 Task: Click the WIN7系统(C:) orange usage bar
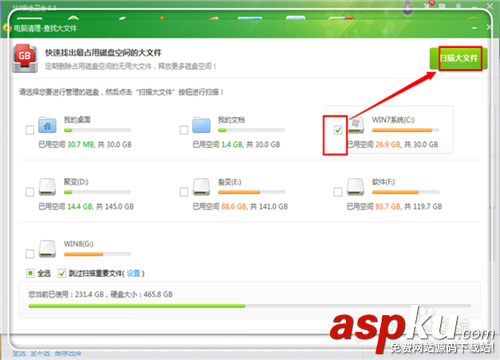(405, 130)
